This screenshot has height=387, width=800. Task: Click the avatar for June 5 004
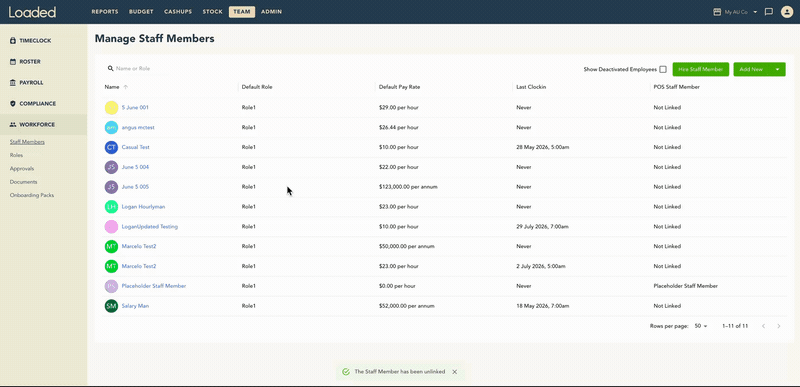(111, 167)
